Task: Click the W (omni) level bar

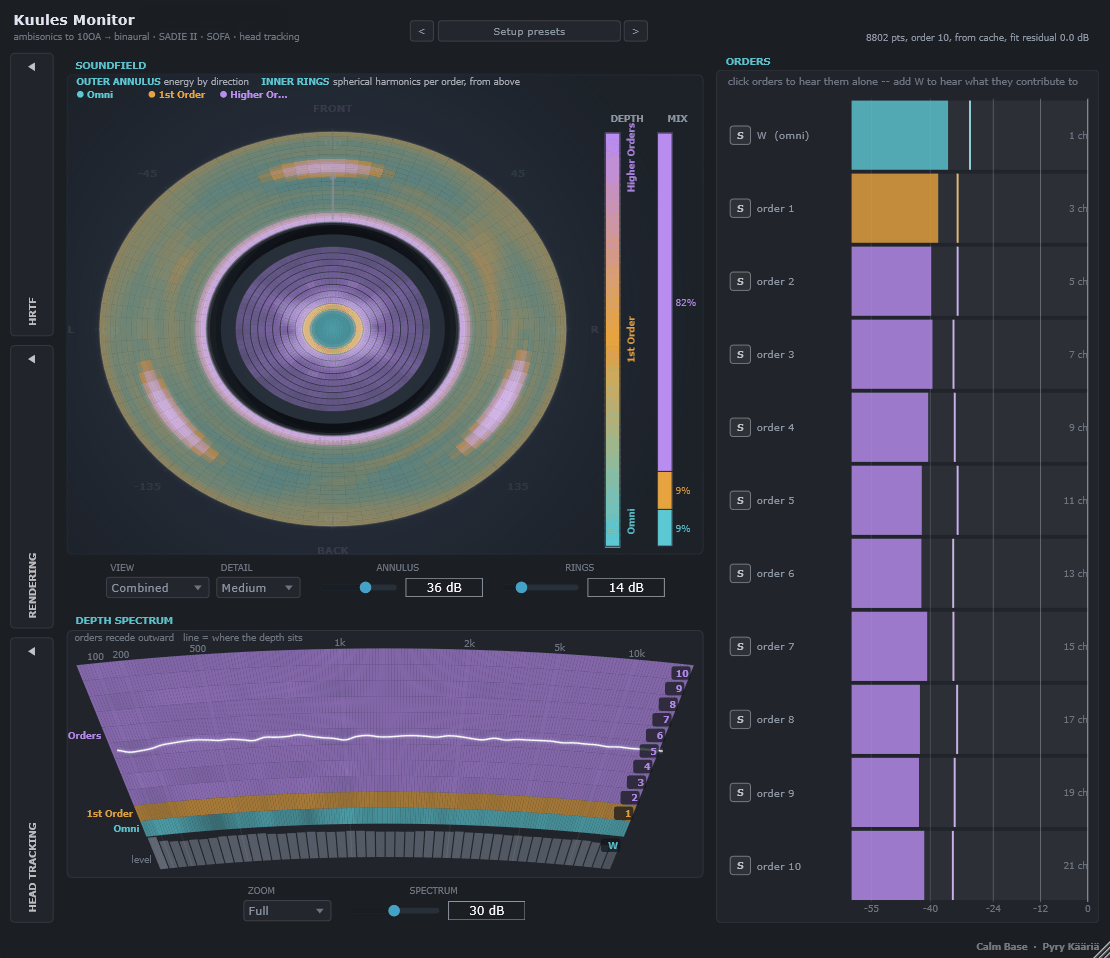Action: 899,135
